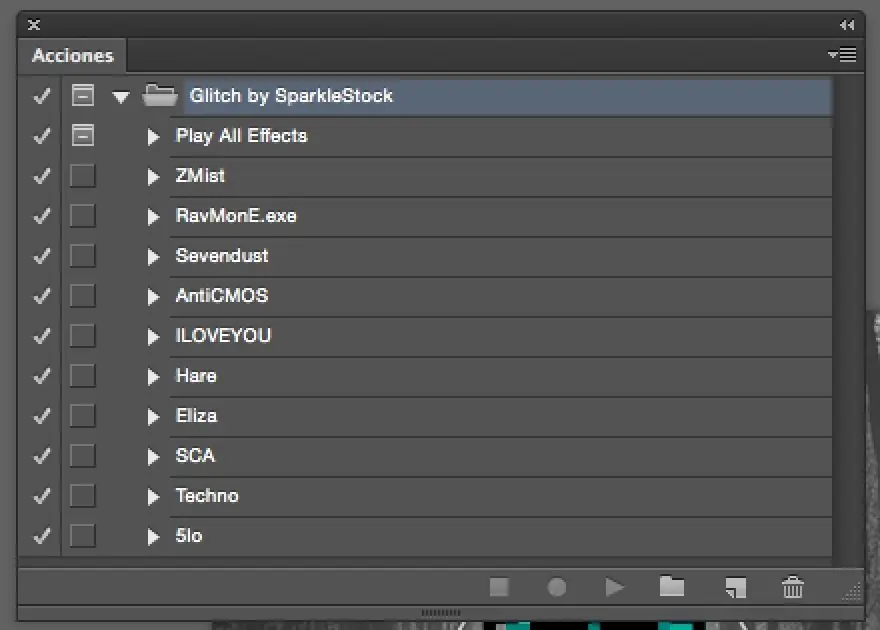Expand the 5lo action
Screen dimensions: 880x630
[153, 536]
